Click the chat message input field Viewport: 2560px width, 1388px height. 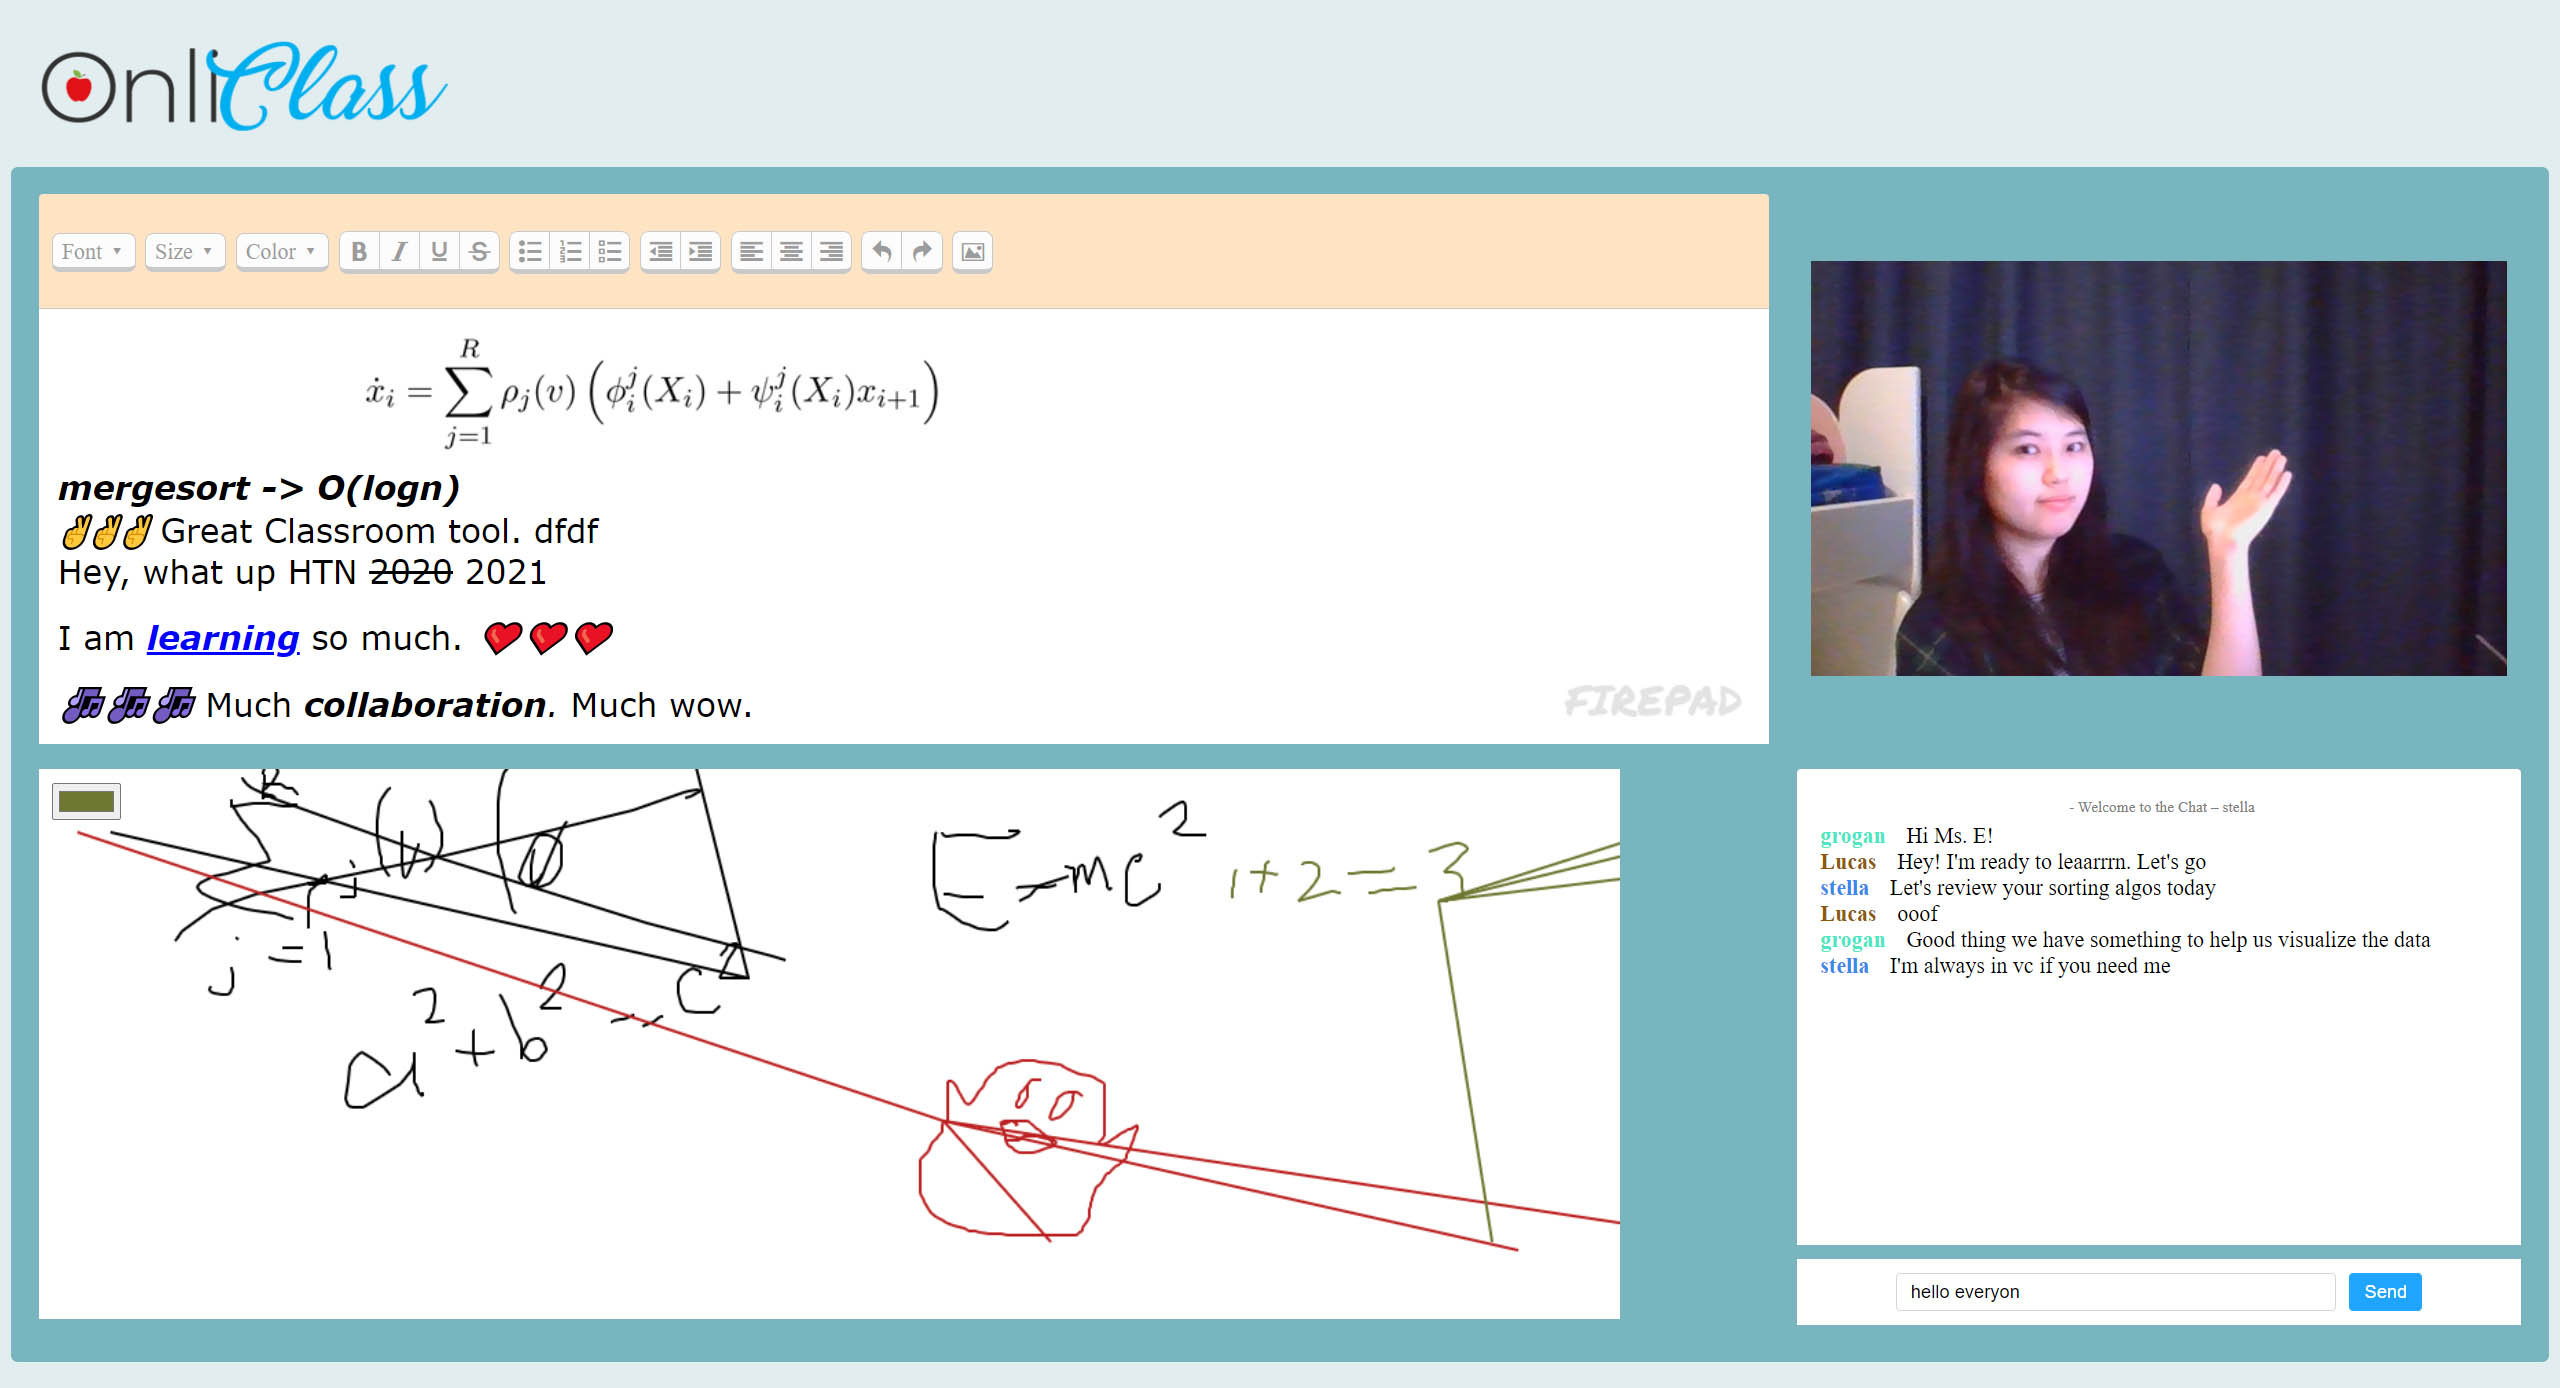[x=2113, y=1291]
